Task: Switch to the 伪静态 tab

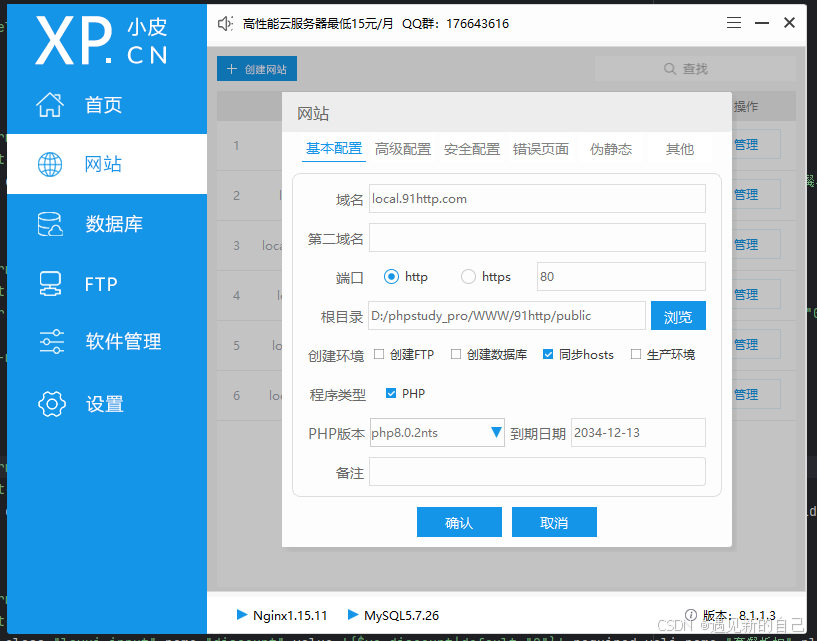Action: coord(613,148)
